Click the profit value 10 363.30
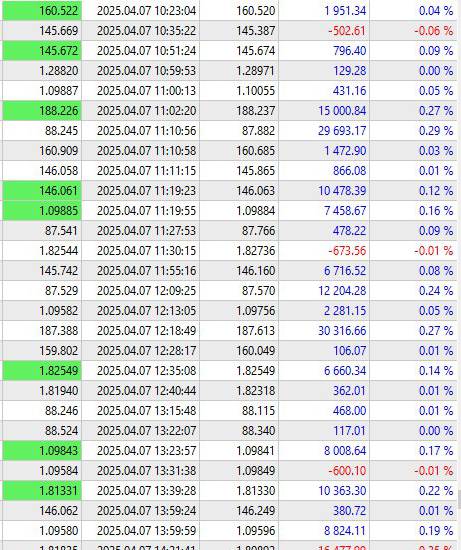 coord(342,490)
